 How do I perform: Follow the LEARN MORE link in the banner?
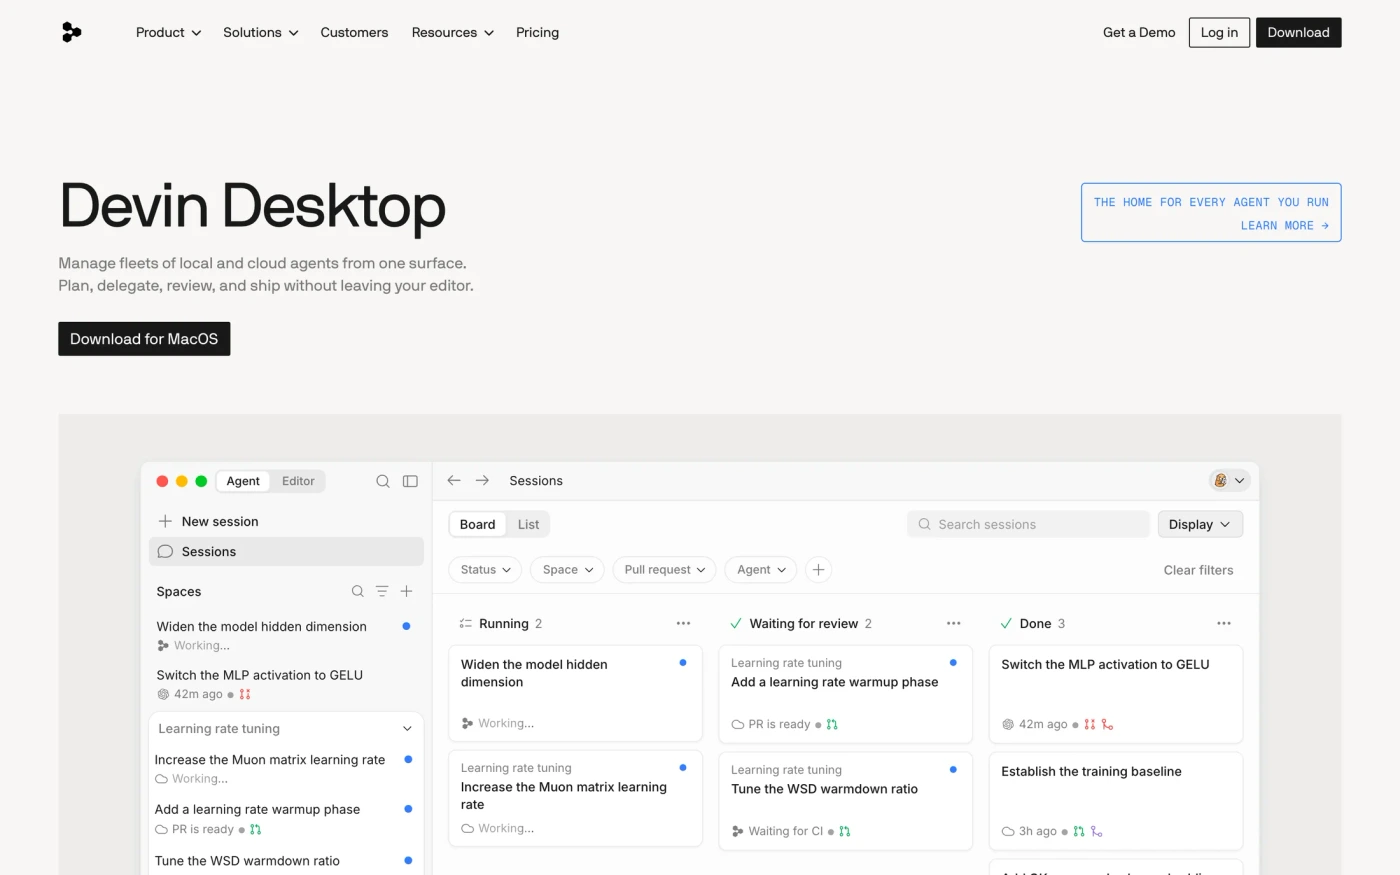(1285, 226)
